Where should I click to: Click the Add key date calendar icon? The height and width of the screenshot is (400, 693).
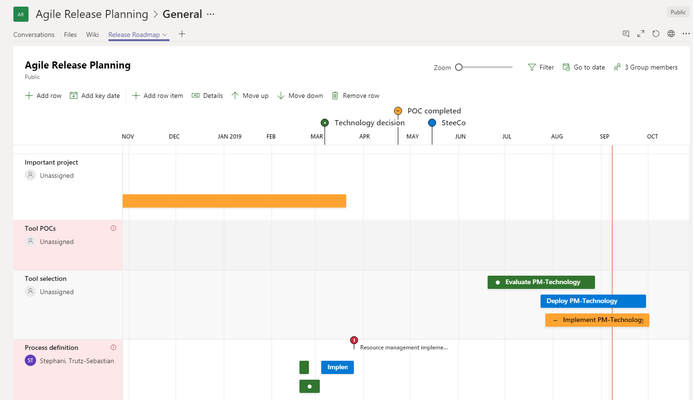(x=73, y=95)
